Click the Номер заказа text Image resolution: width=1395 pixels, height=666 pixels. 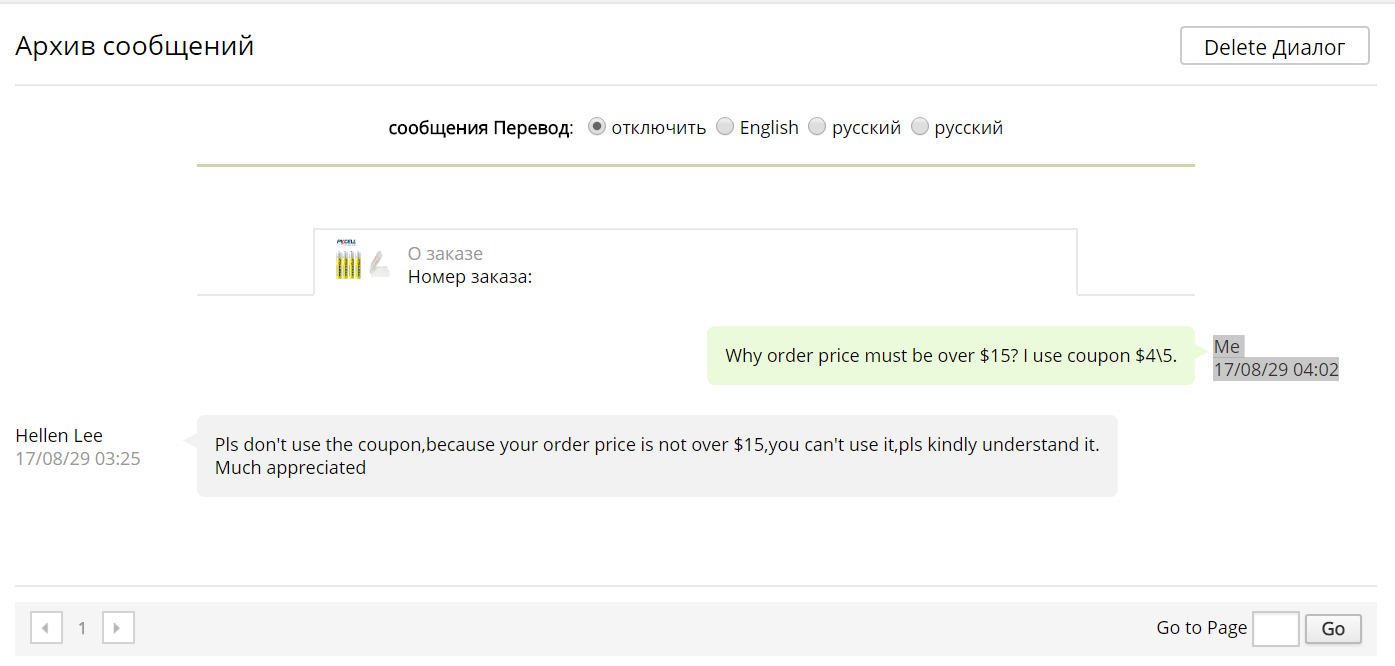469,277
